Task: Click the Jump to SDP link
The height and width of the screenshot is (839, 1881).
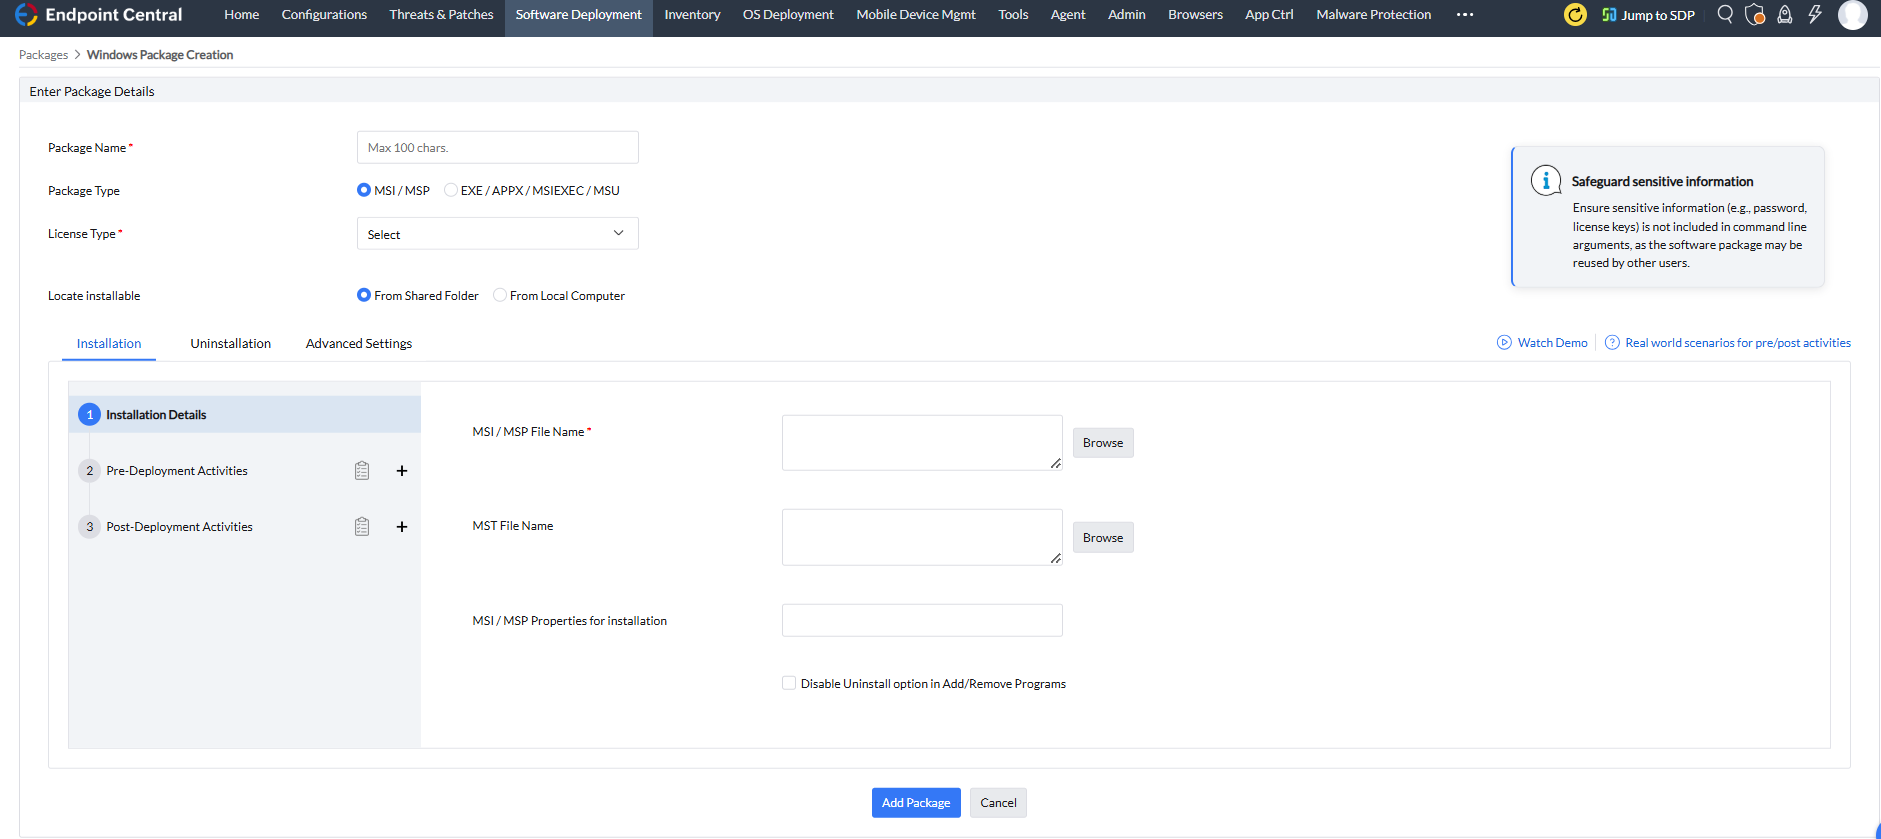Action: 1648,15
